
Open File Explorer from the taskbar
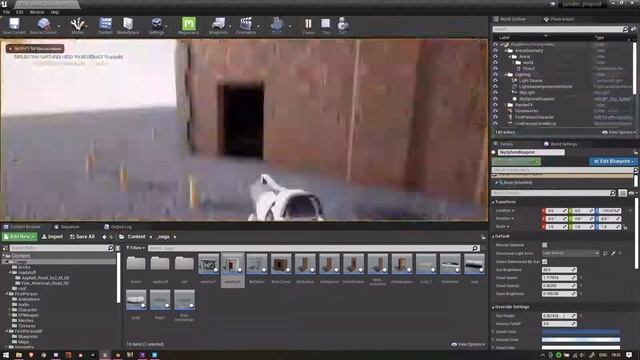(x=19, y=356)
